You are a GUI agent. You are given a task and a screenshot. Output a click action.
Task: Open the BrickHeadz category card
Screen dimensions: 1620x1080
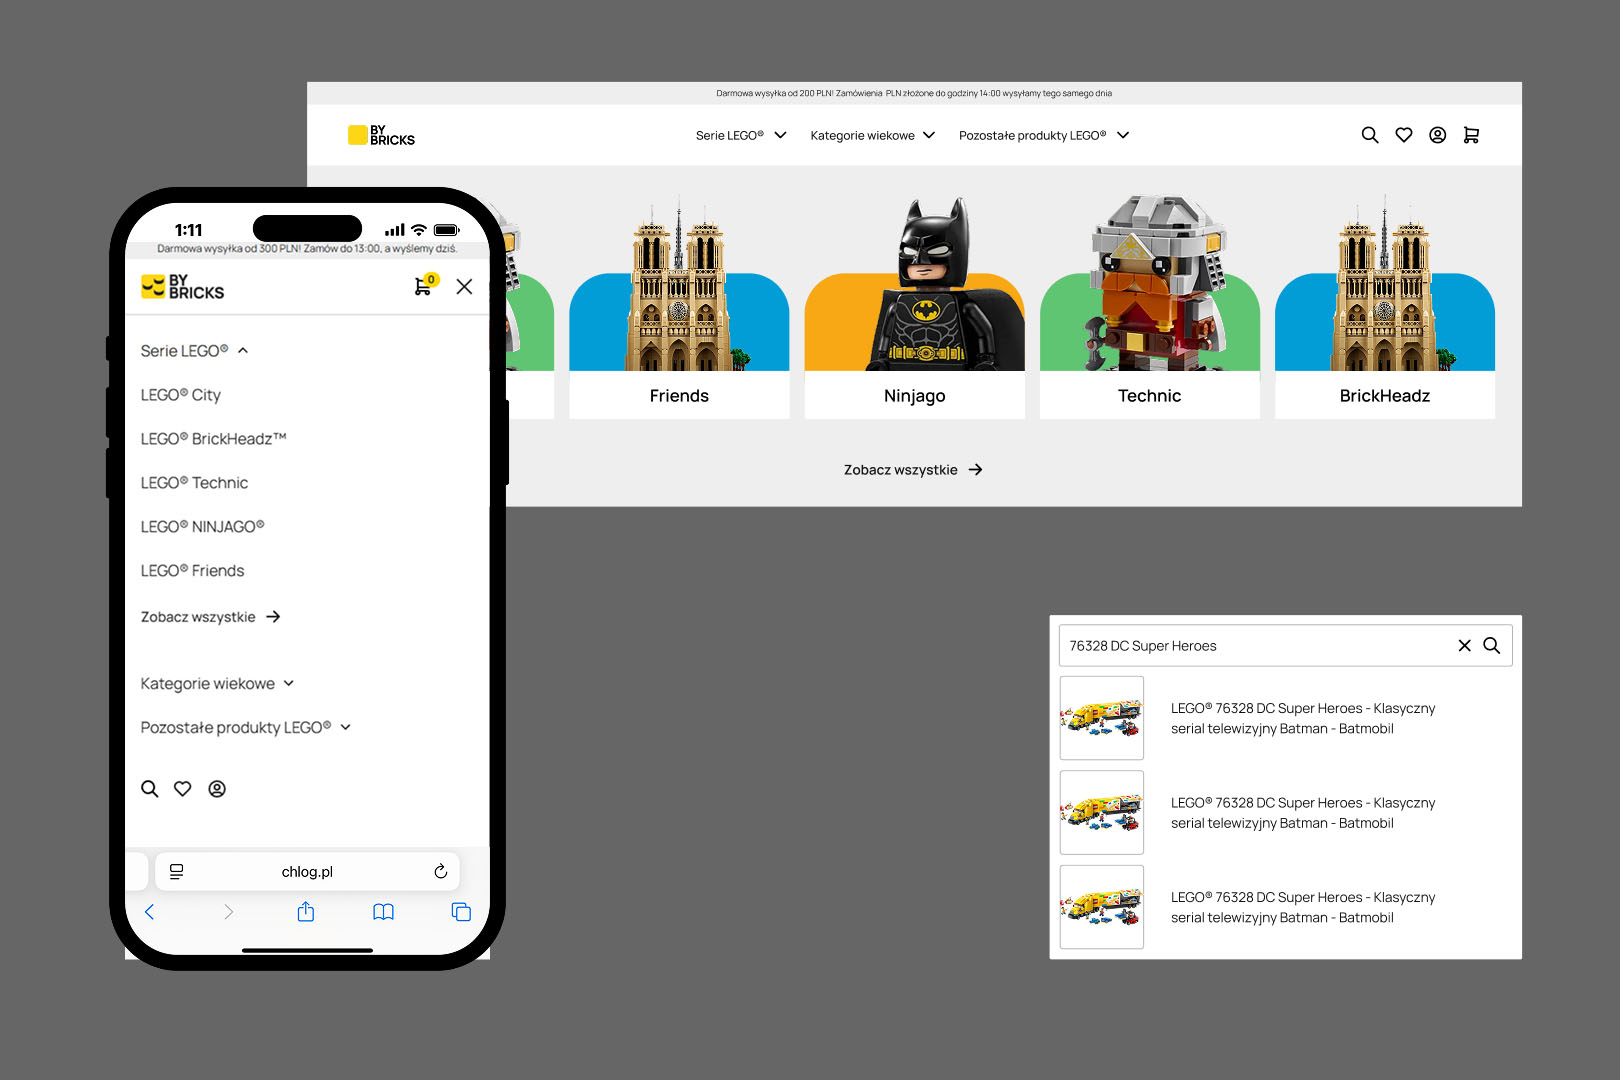[1385, 306]
